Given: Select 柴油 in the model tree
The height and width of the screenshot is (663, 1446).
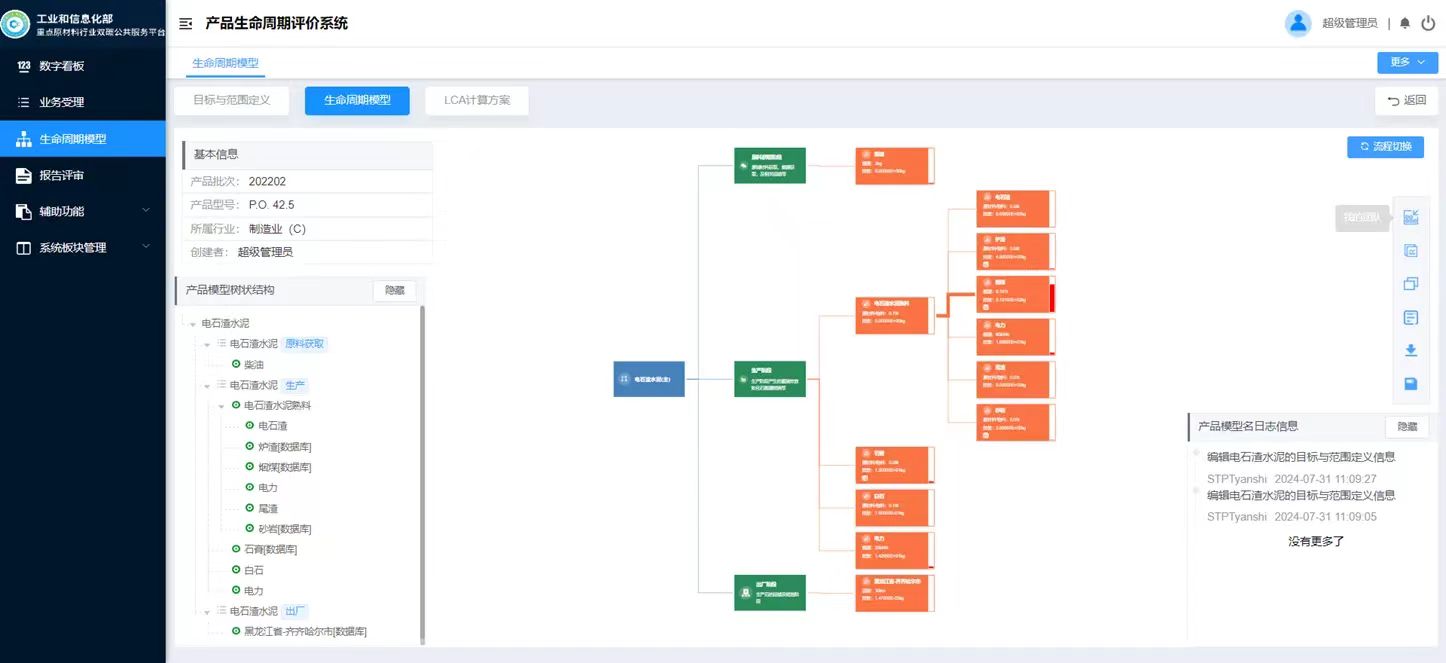Looking at the screenshot, I should point(254,365).
